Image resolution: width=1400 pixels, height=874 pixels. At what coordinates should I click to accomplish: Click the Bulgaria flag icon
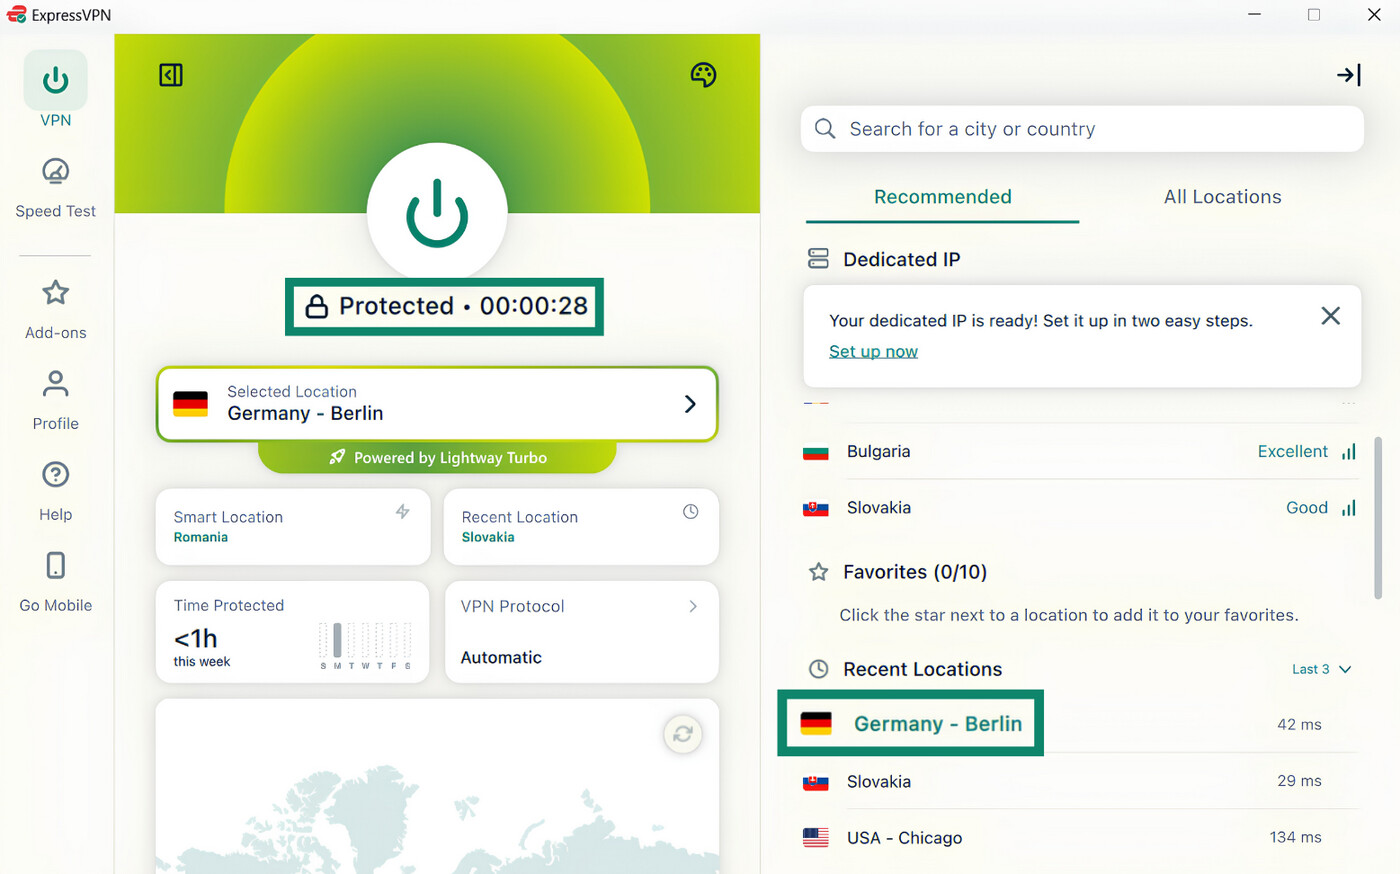tap(816, 452)
